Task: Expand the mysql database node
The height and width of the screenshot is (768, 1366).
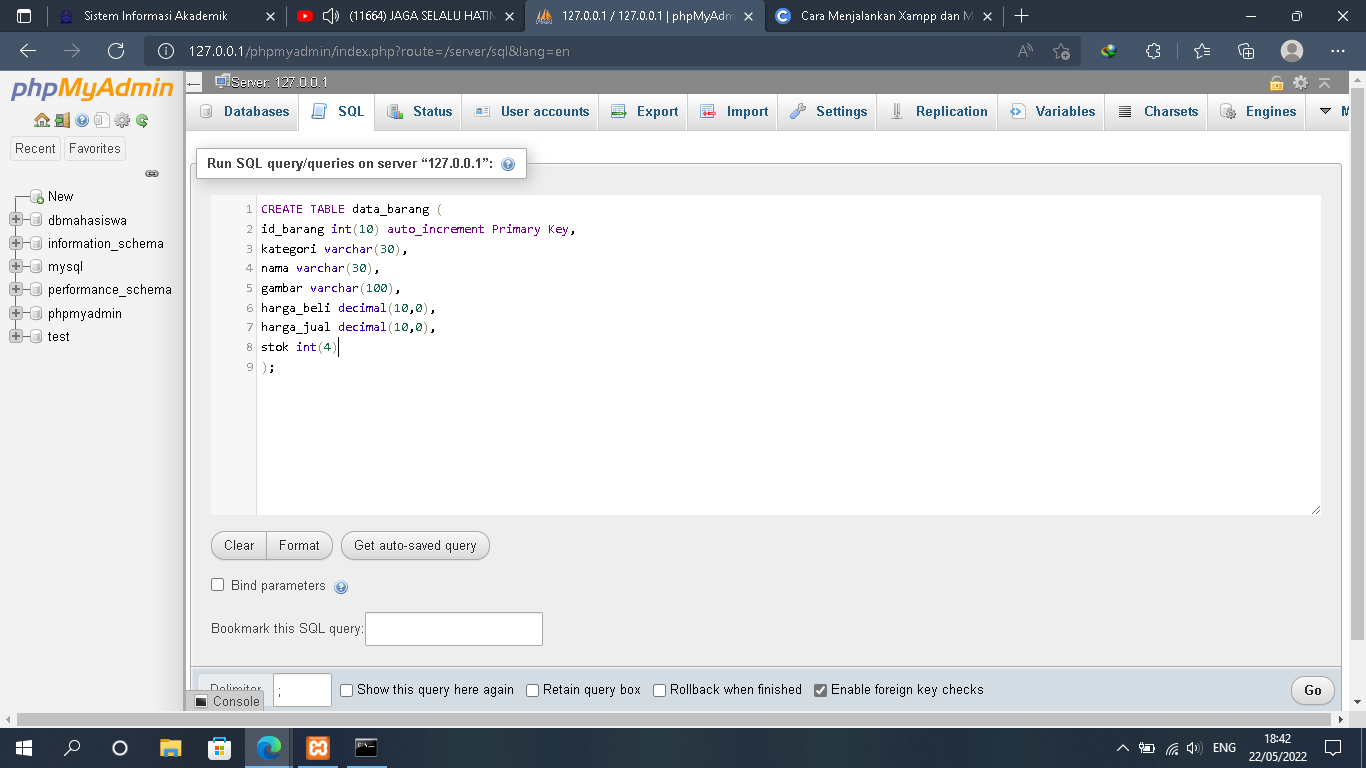Action: [16, 267]
